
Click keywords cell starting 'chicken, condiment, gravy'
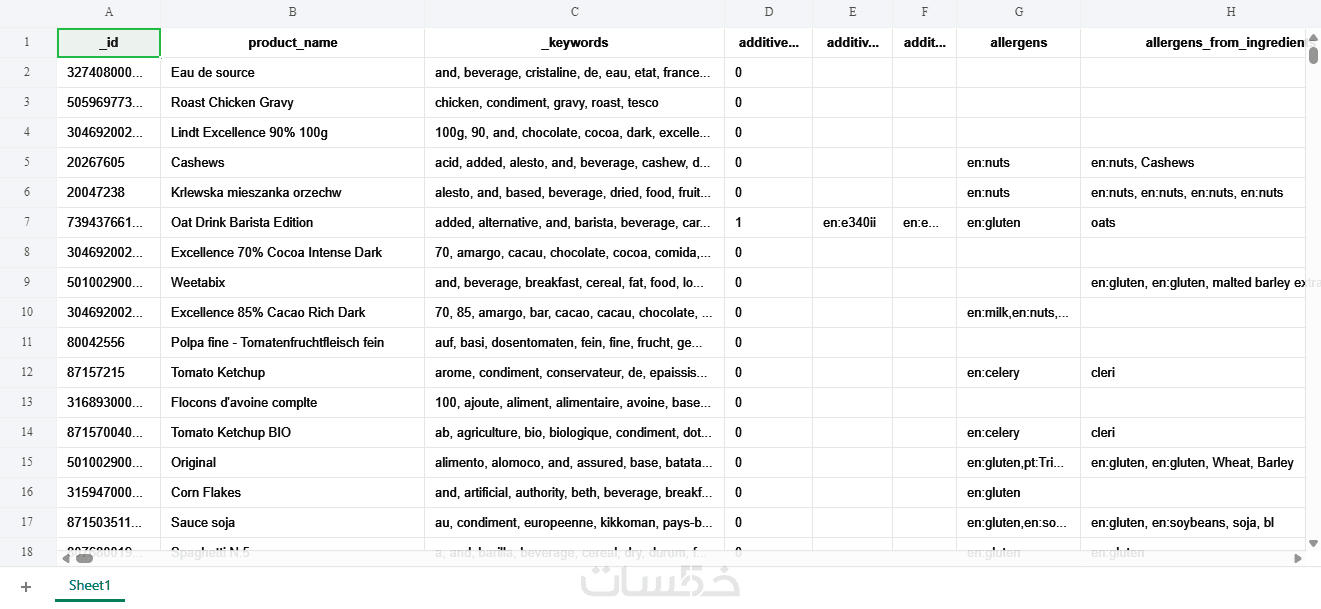click(575, 102)
